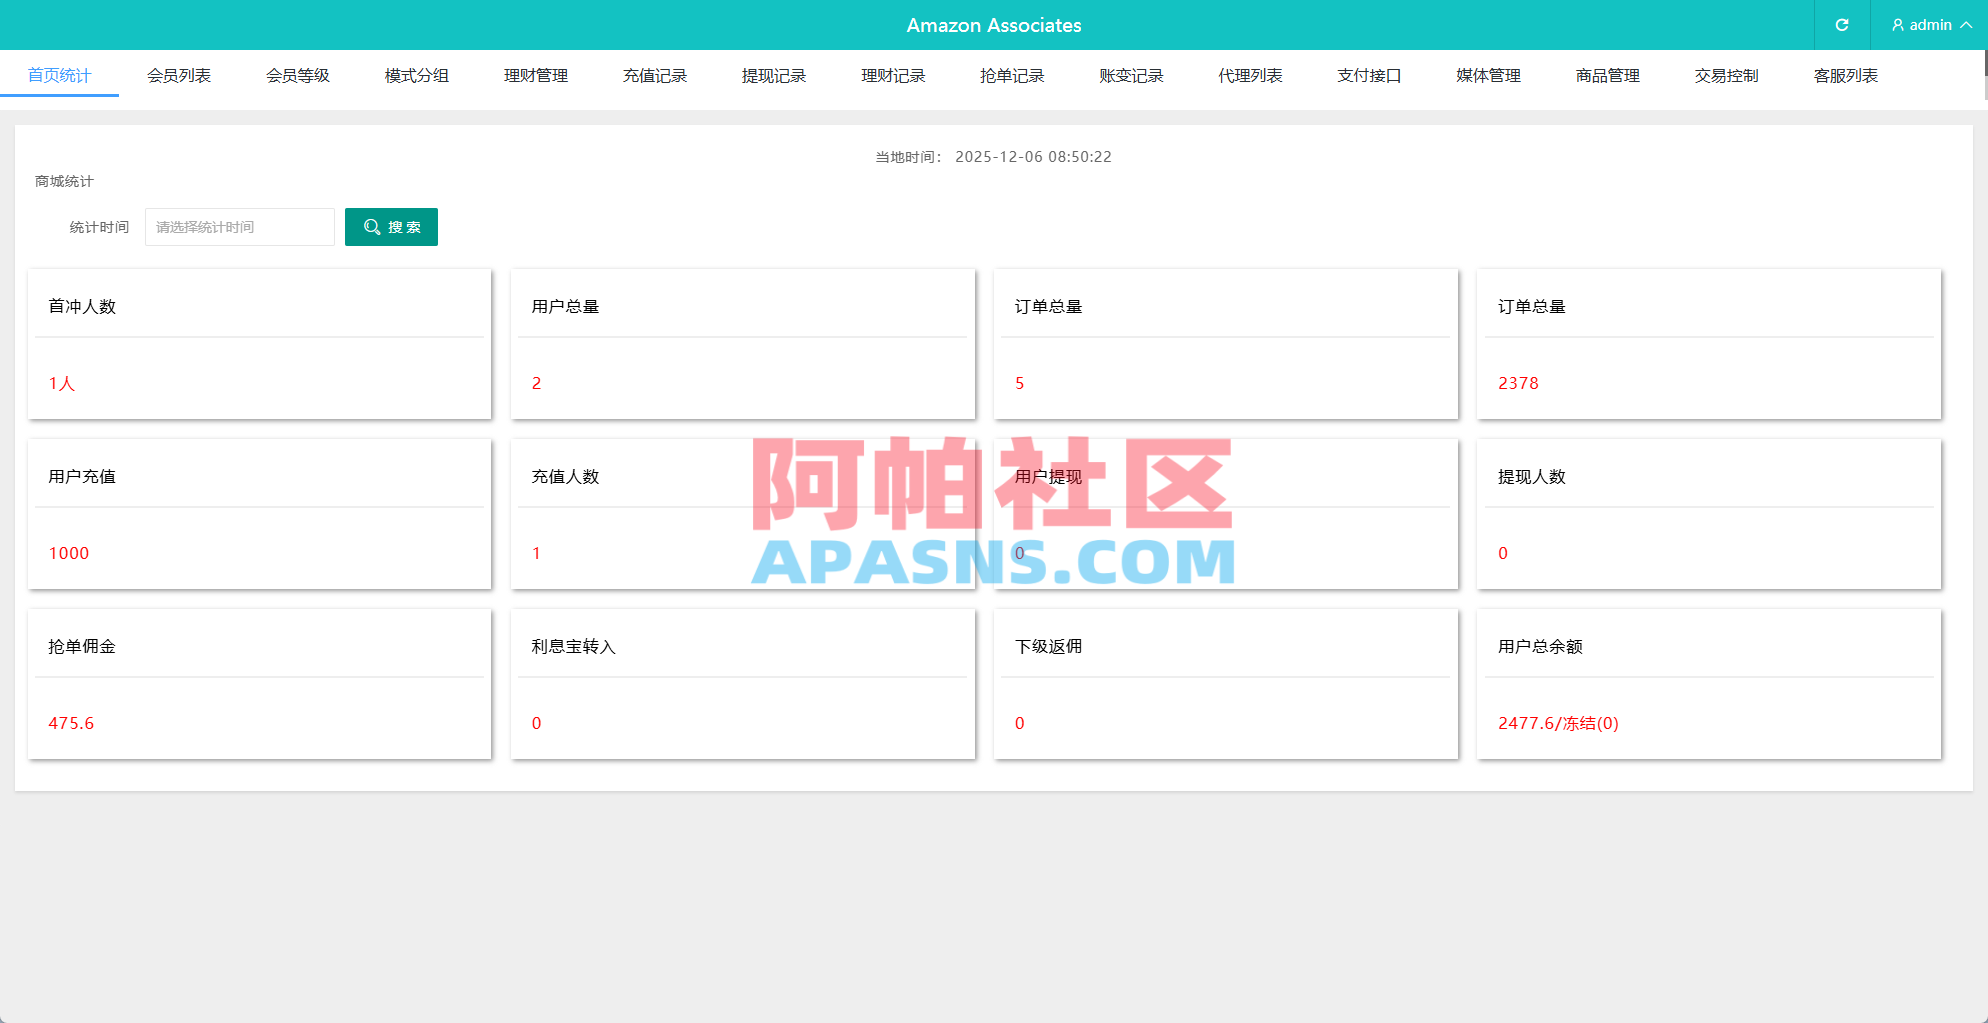1988x1023 pixels.
Task: Open the admin user dropdown
Action: click(x=1931, y=25)
